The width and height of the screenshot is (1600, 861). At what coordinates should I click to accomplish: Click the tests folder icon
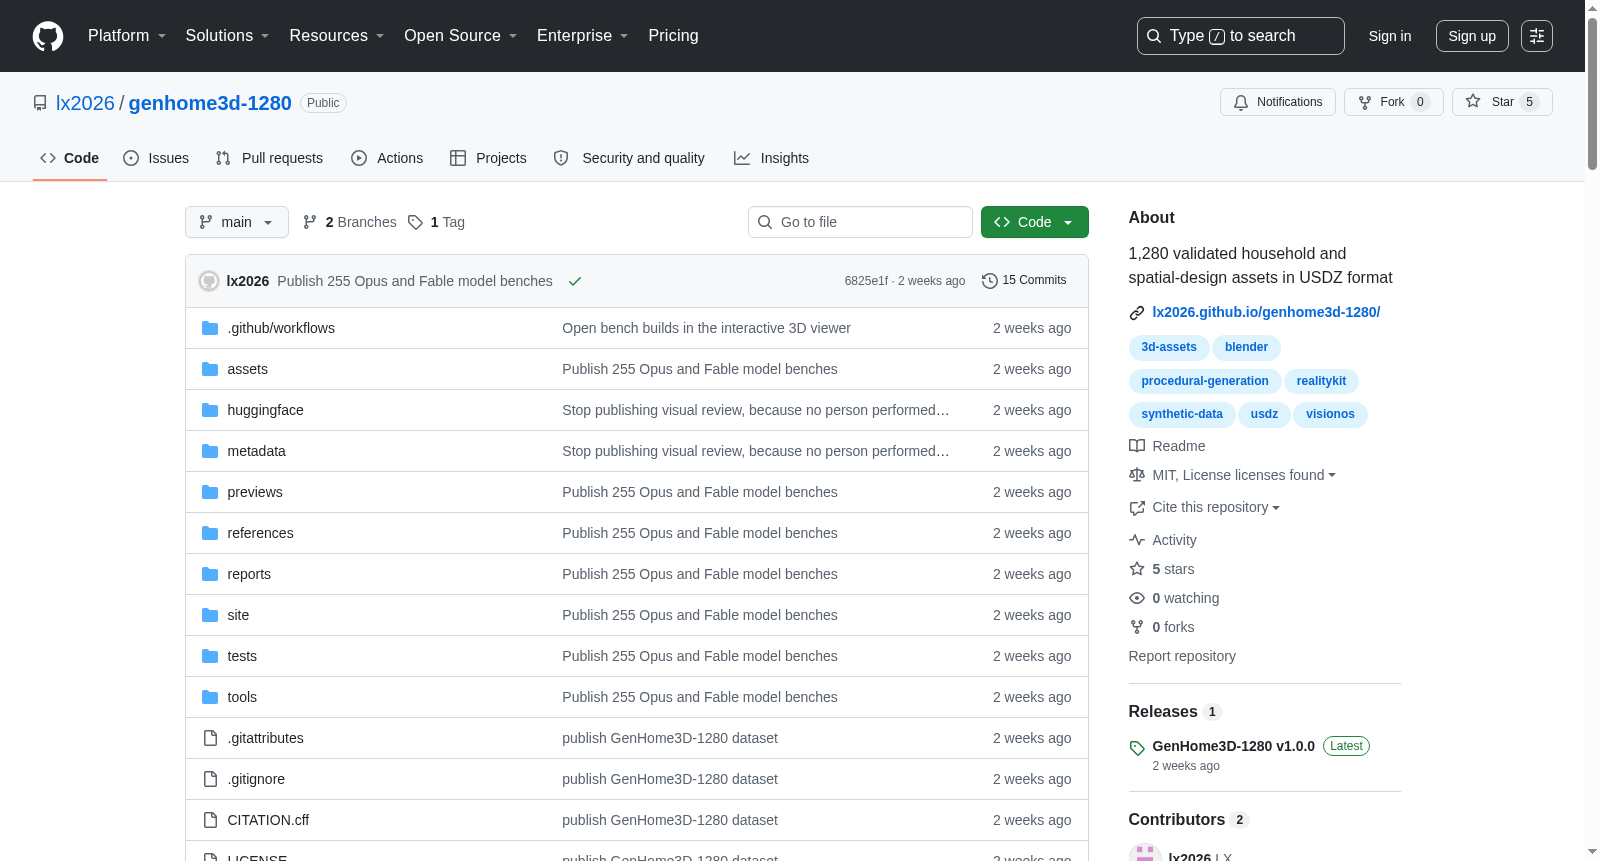(210, 656)
